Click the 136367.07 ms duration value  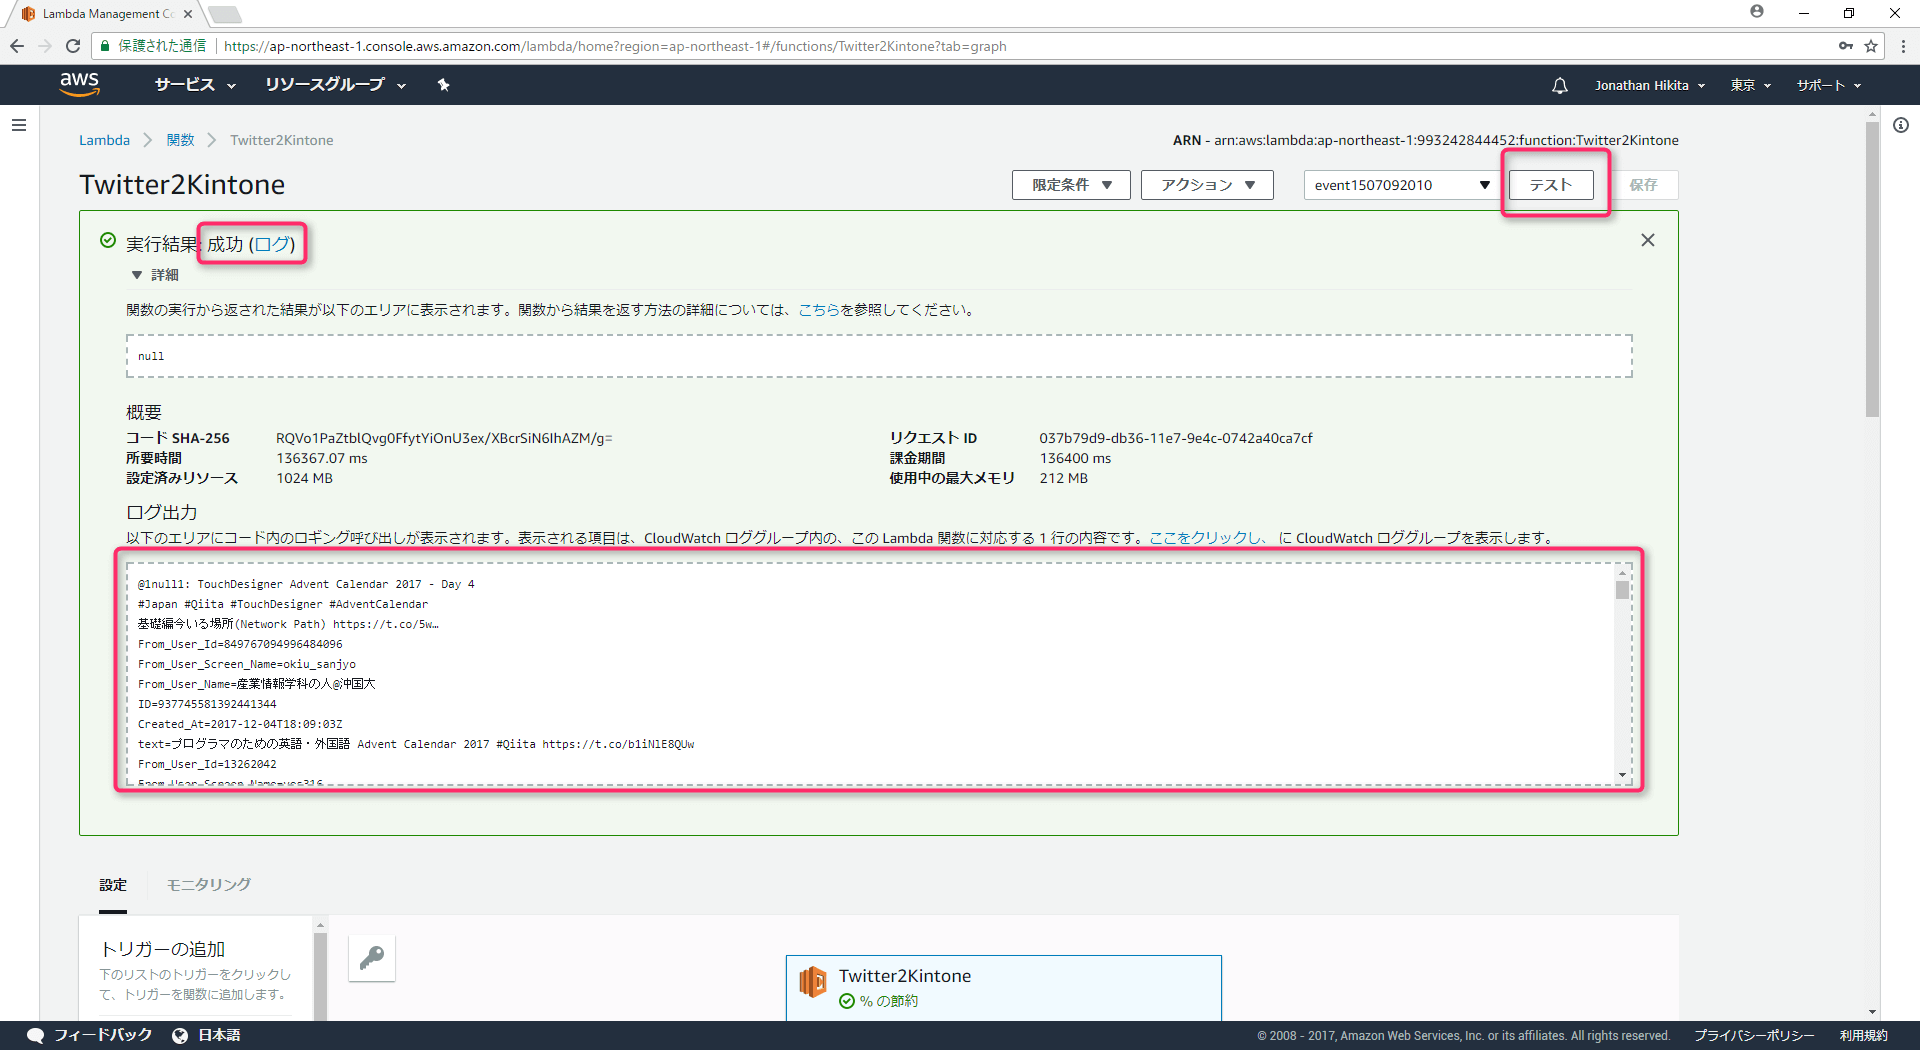coord(322,458)
